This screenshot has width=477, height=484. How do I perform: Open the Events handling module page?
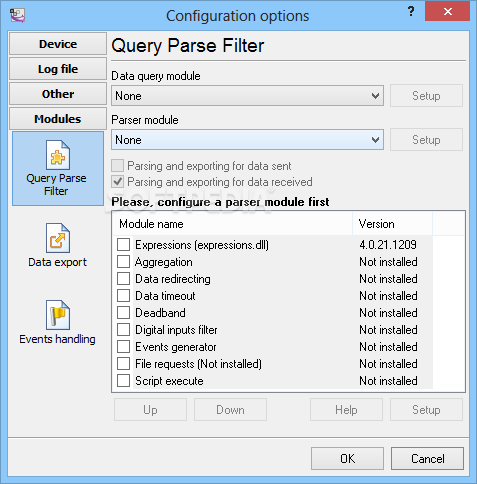pos(58,322)
